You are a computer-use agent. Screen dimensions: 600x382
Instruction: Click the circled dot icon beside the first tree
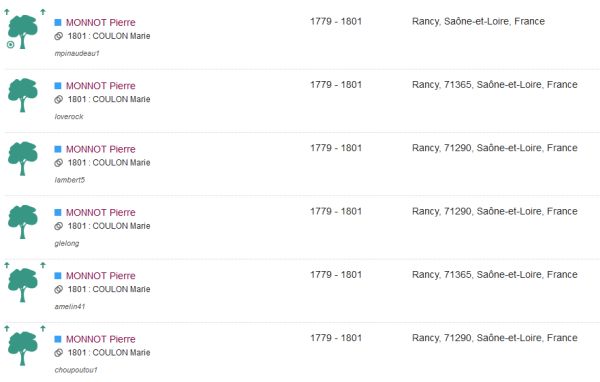point(10,45)
